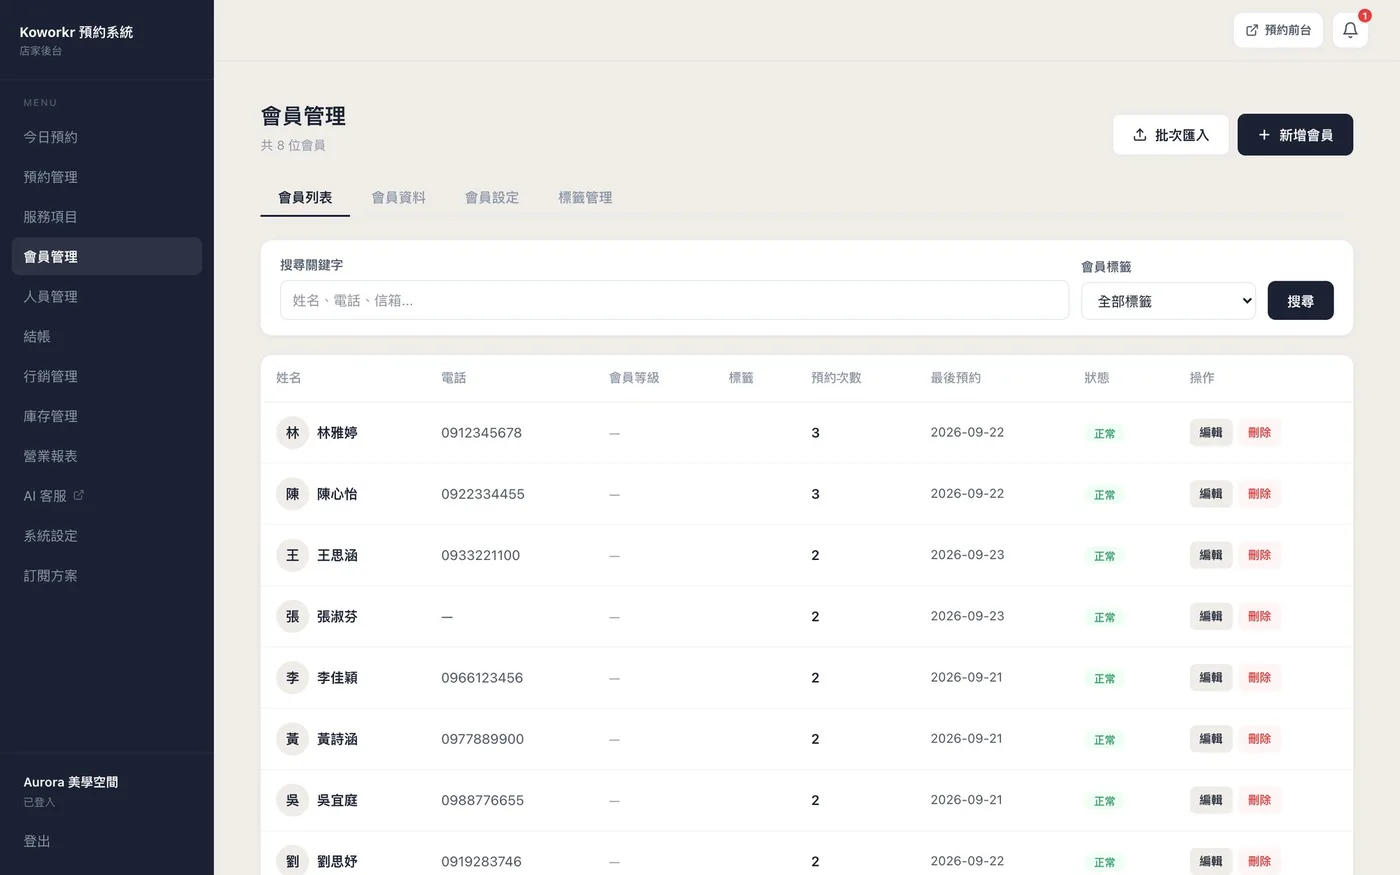Screen dimensions: 1400x875
Task: Select the 會員列表 tab
Action: [x=305, y=198]
